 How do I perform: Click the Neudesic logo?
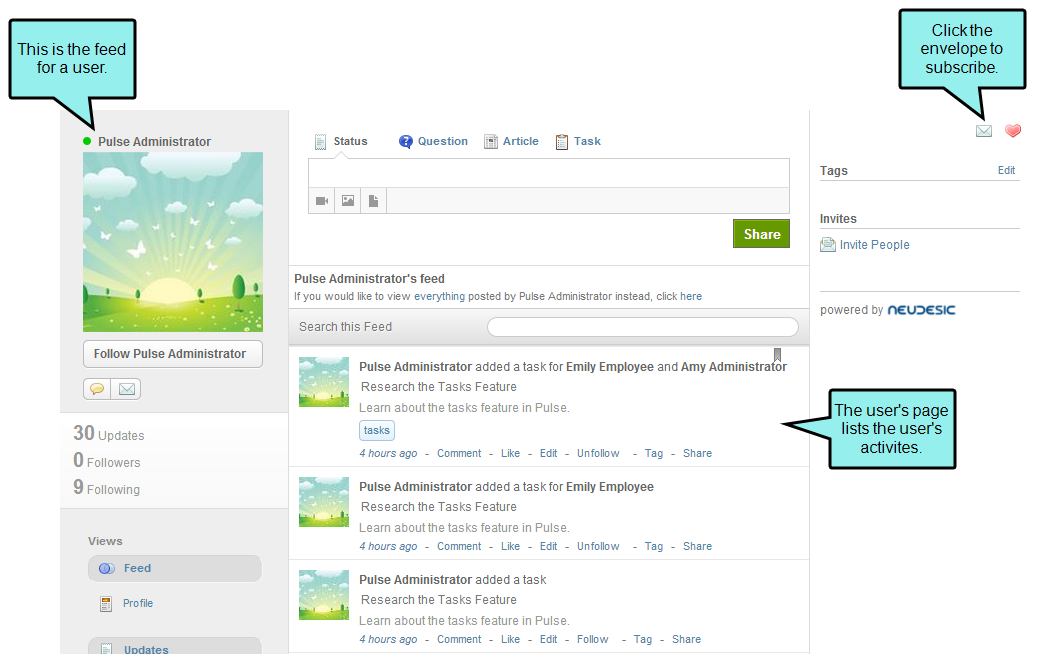pos(921,310)
